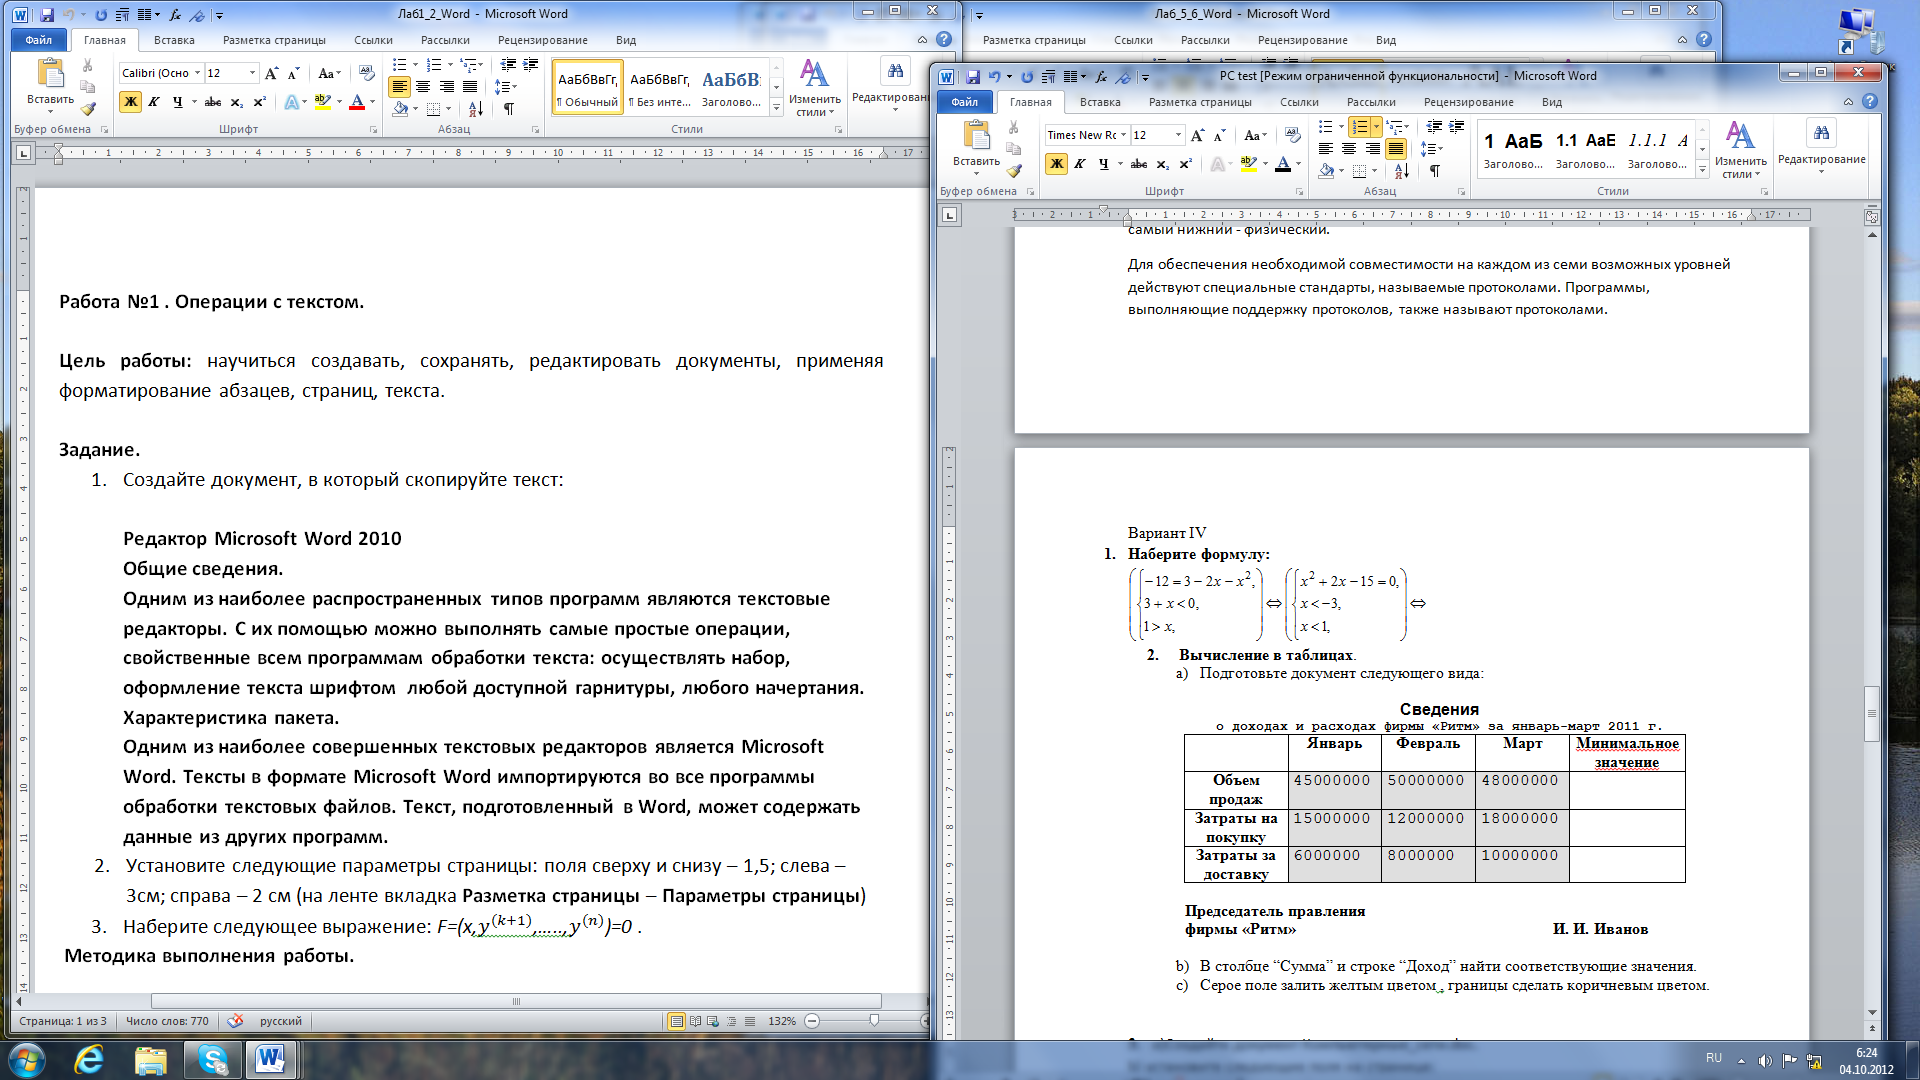Open Windows Explorer folder in taskbar
The width and height of the screenshot is (1920, 1080).
point(150,1059)
